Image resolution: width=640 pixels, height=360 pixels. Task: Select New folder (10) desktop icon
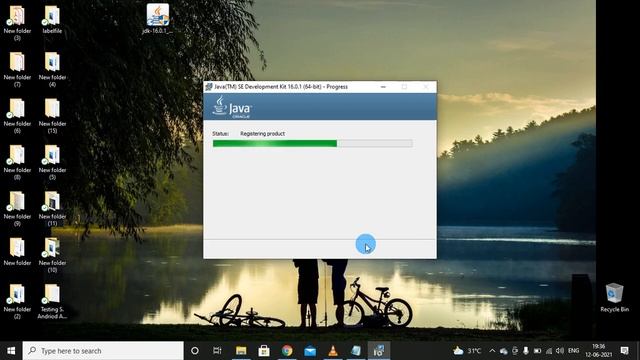point(52,256)
